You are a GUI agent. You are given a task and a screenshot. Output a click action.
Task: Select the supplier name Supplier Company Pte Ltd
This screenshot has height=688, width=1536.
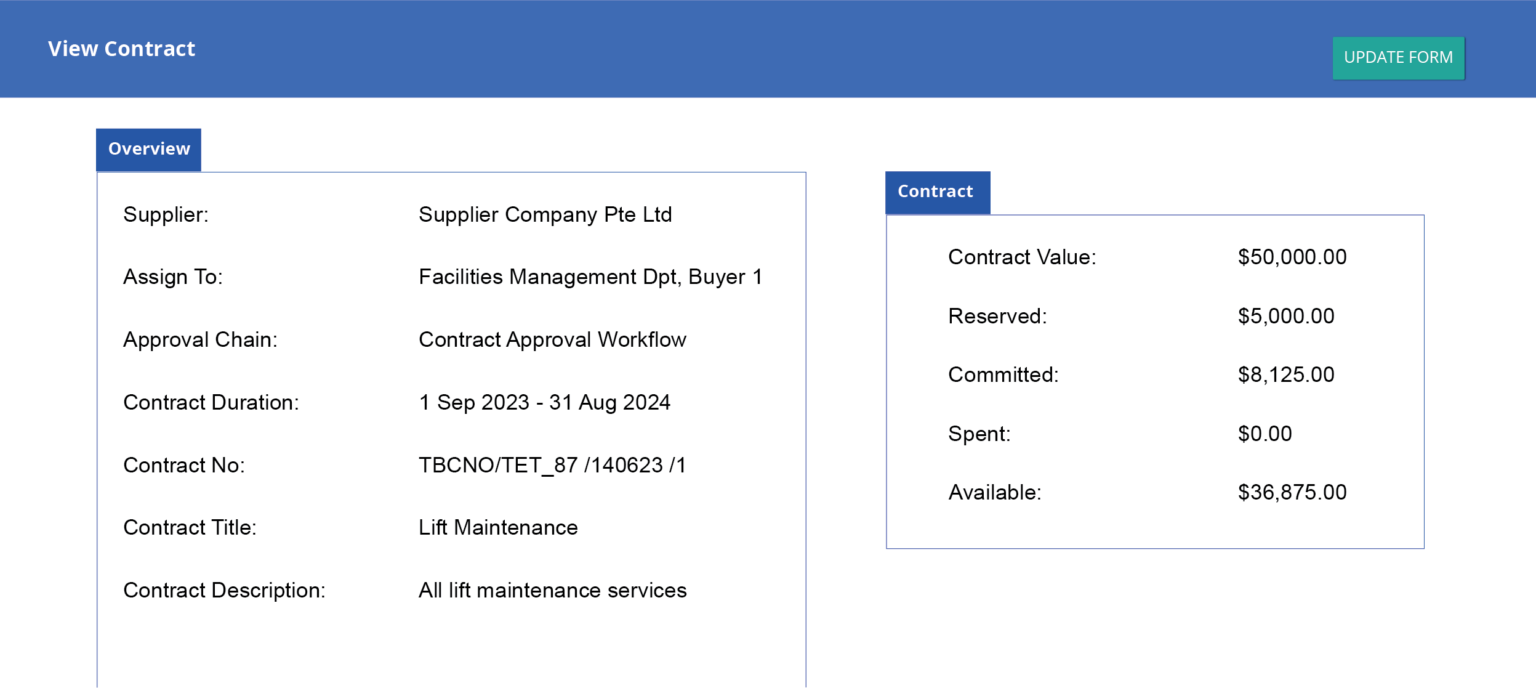[545, 214]
